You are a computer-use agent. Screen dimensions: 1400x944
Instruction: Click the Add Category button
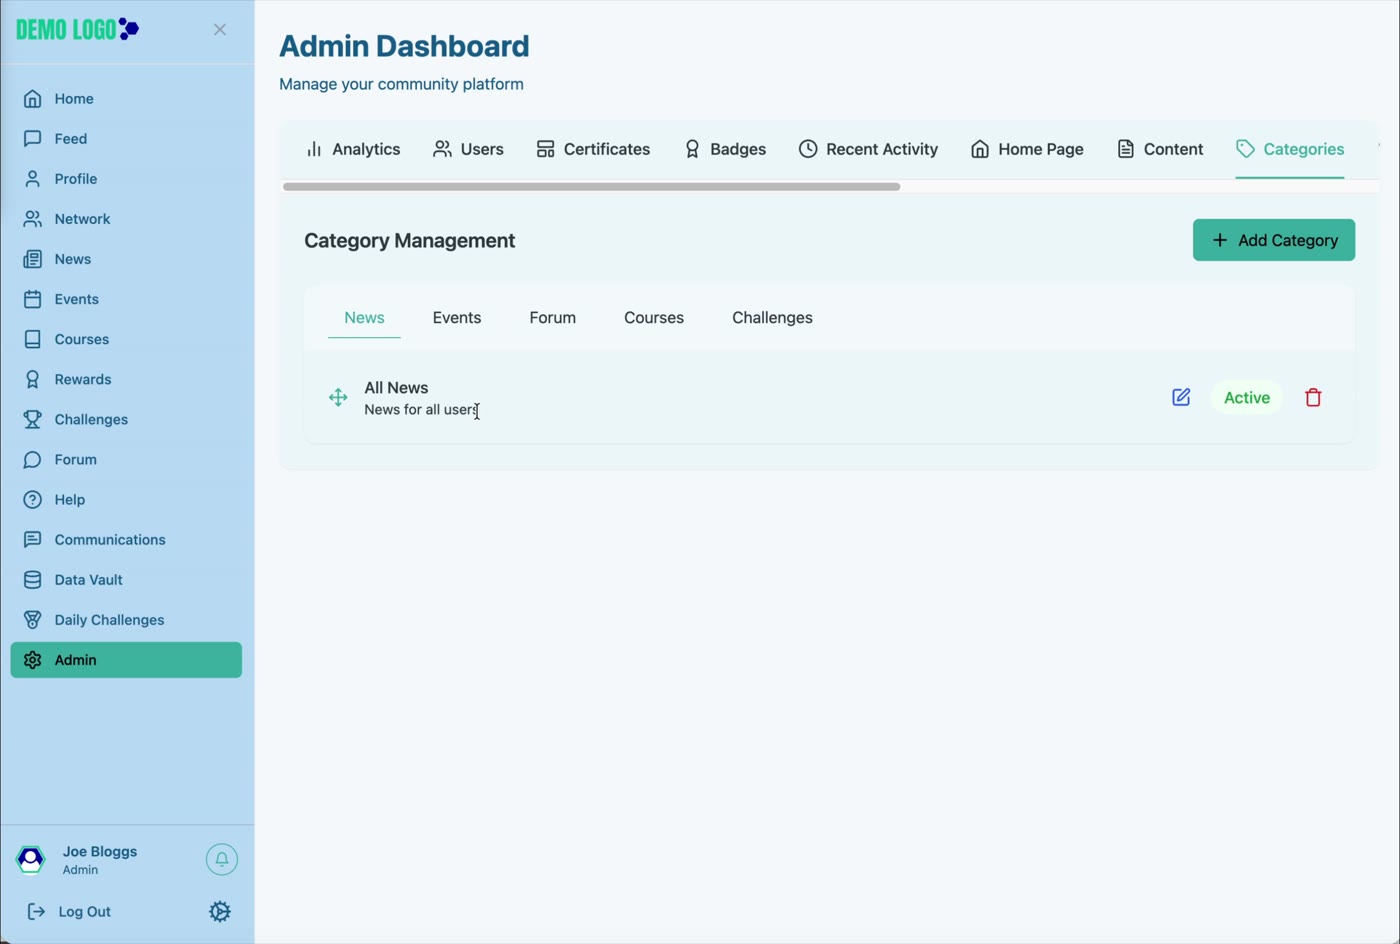point(1274,240)
